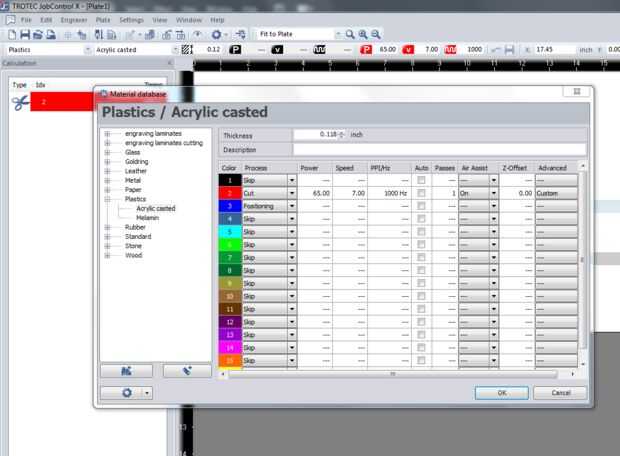Click the black P engrave power icon
620x456 pixels.
coord(235,49)
